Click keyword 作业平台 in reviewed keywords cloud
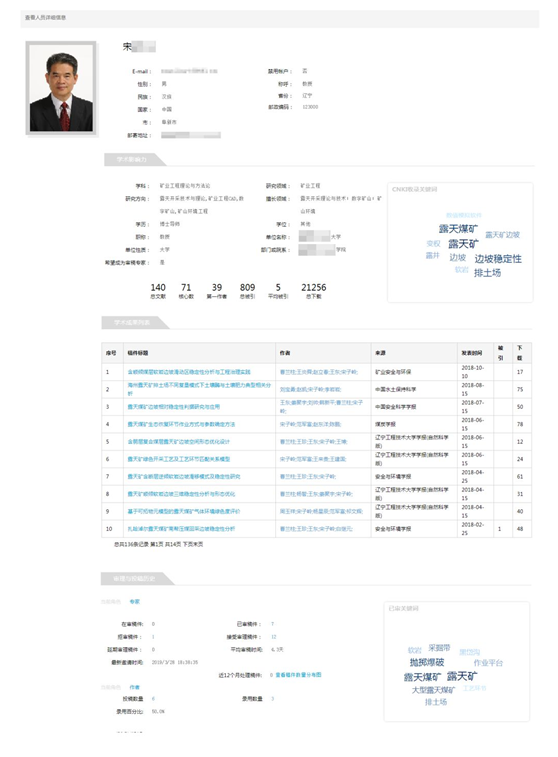Image resolution: width=558 pixels, height=757 pixels. (x=488, y=663)
